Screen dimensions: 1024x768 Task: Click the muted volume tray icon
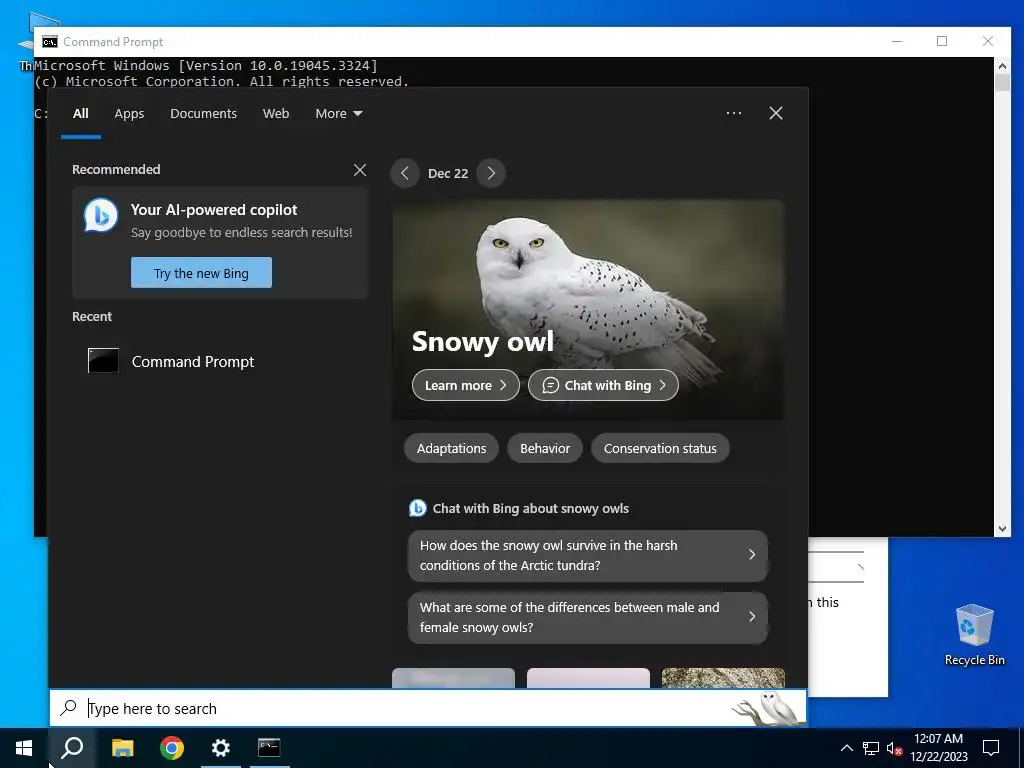895,748
